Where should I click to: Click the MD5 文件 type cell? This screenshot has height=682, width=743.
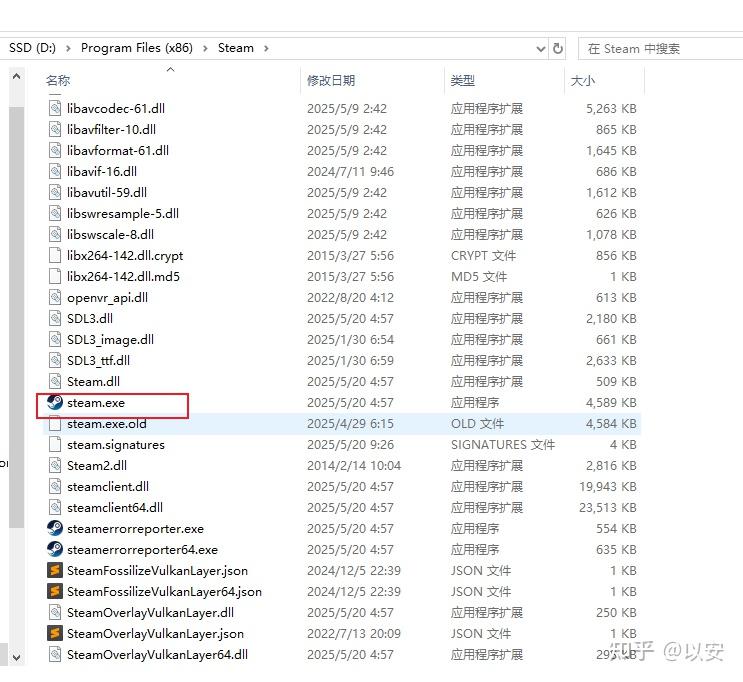[479, 276]
